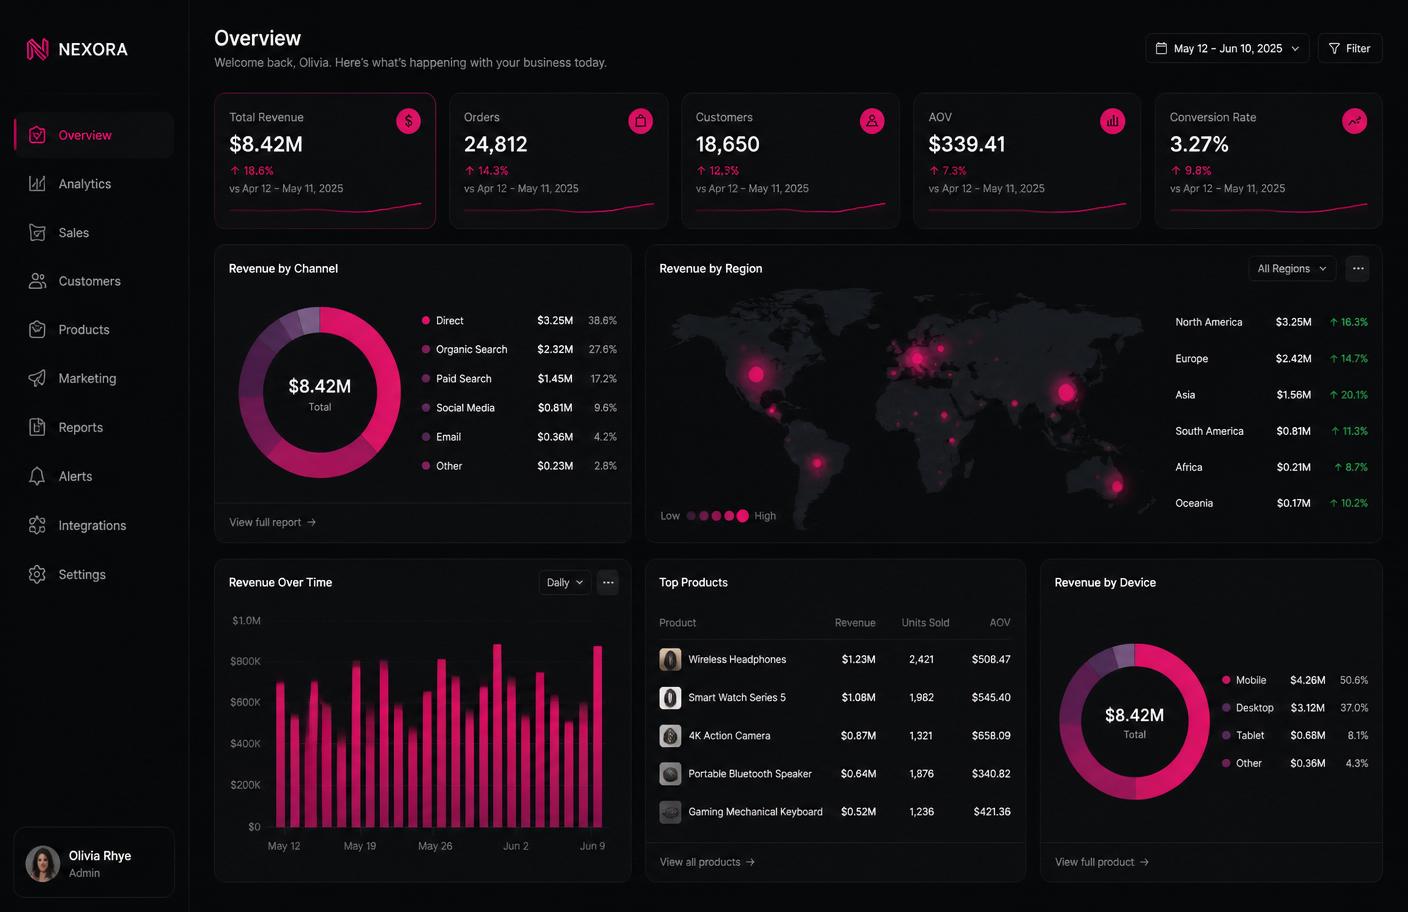Screen dimensions: 1408x912
Task: Click the Smart Watch Series 5 product thumbnail
Action: [671, 697]
